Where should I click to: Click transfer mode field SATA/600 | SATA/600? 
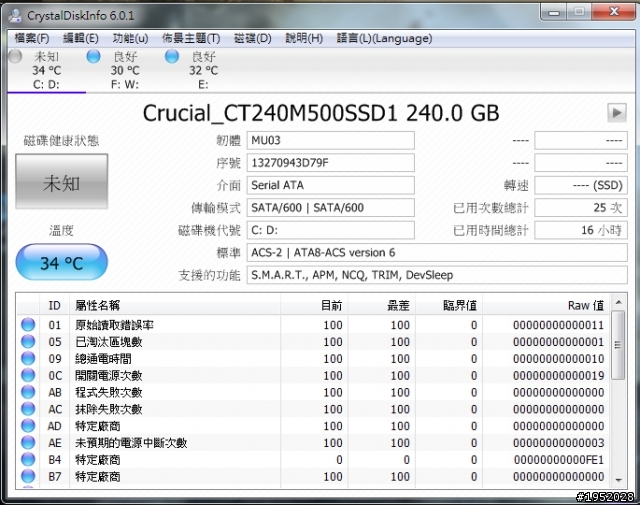331,208
